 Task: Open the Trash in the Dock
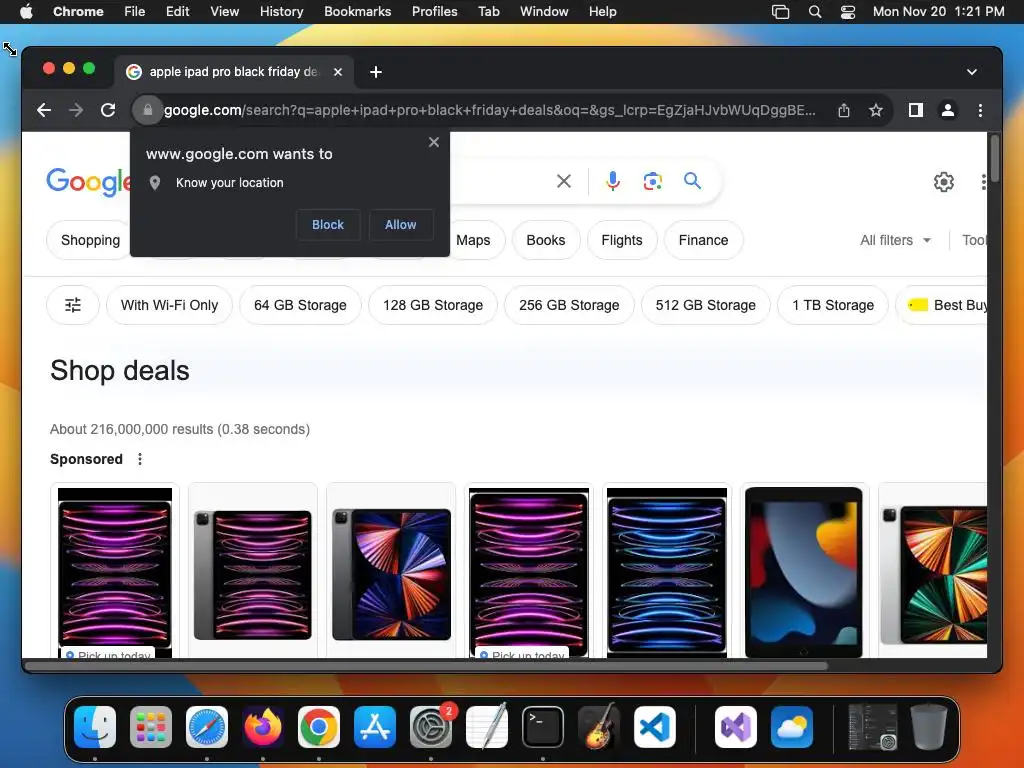click(928, 727)
